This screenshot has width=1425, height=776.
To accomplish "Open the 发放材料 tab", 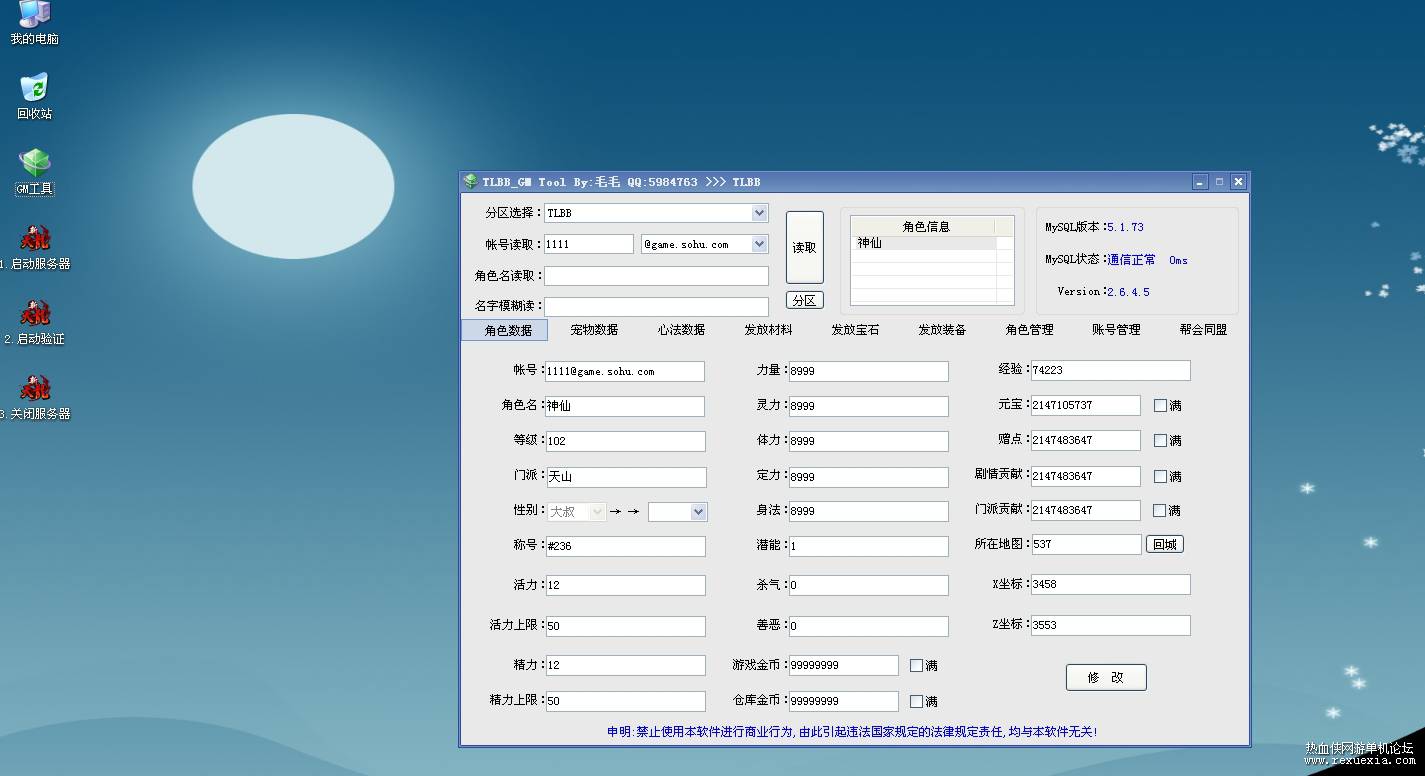I will pos(768,330).
